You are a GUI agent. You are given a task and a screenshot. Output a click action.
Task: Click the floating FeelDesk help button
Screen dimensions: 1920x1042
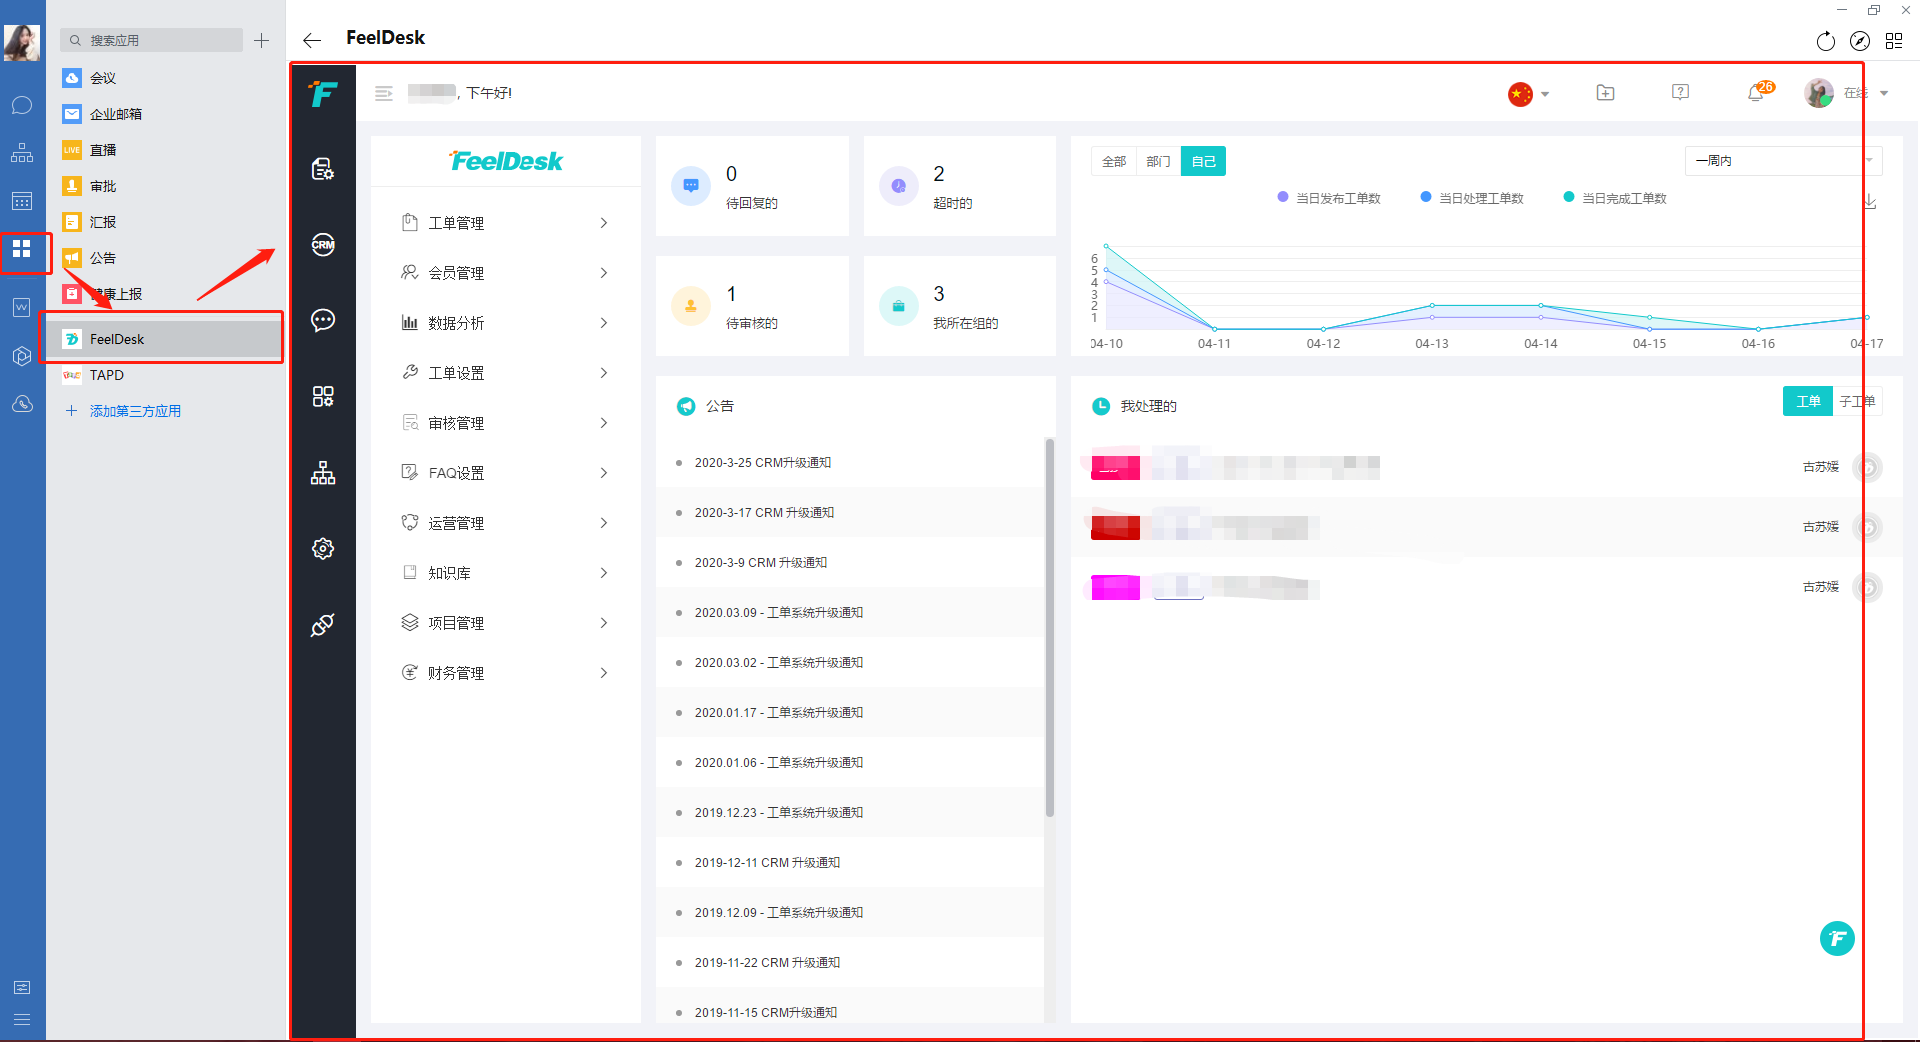(1837, 938)
